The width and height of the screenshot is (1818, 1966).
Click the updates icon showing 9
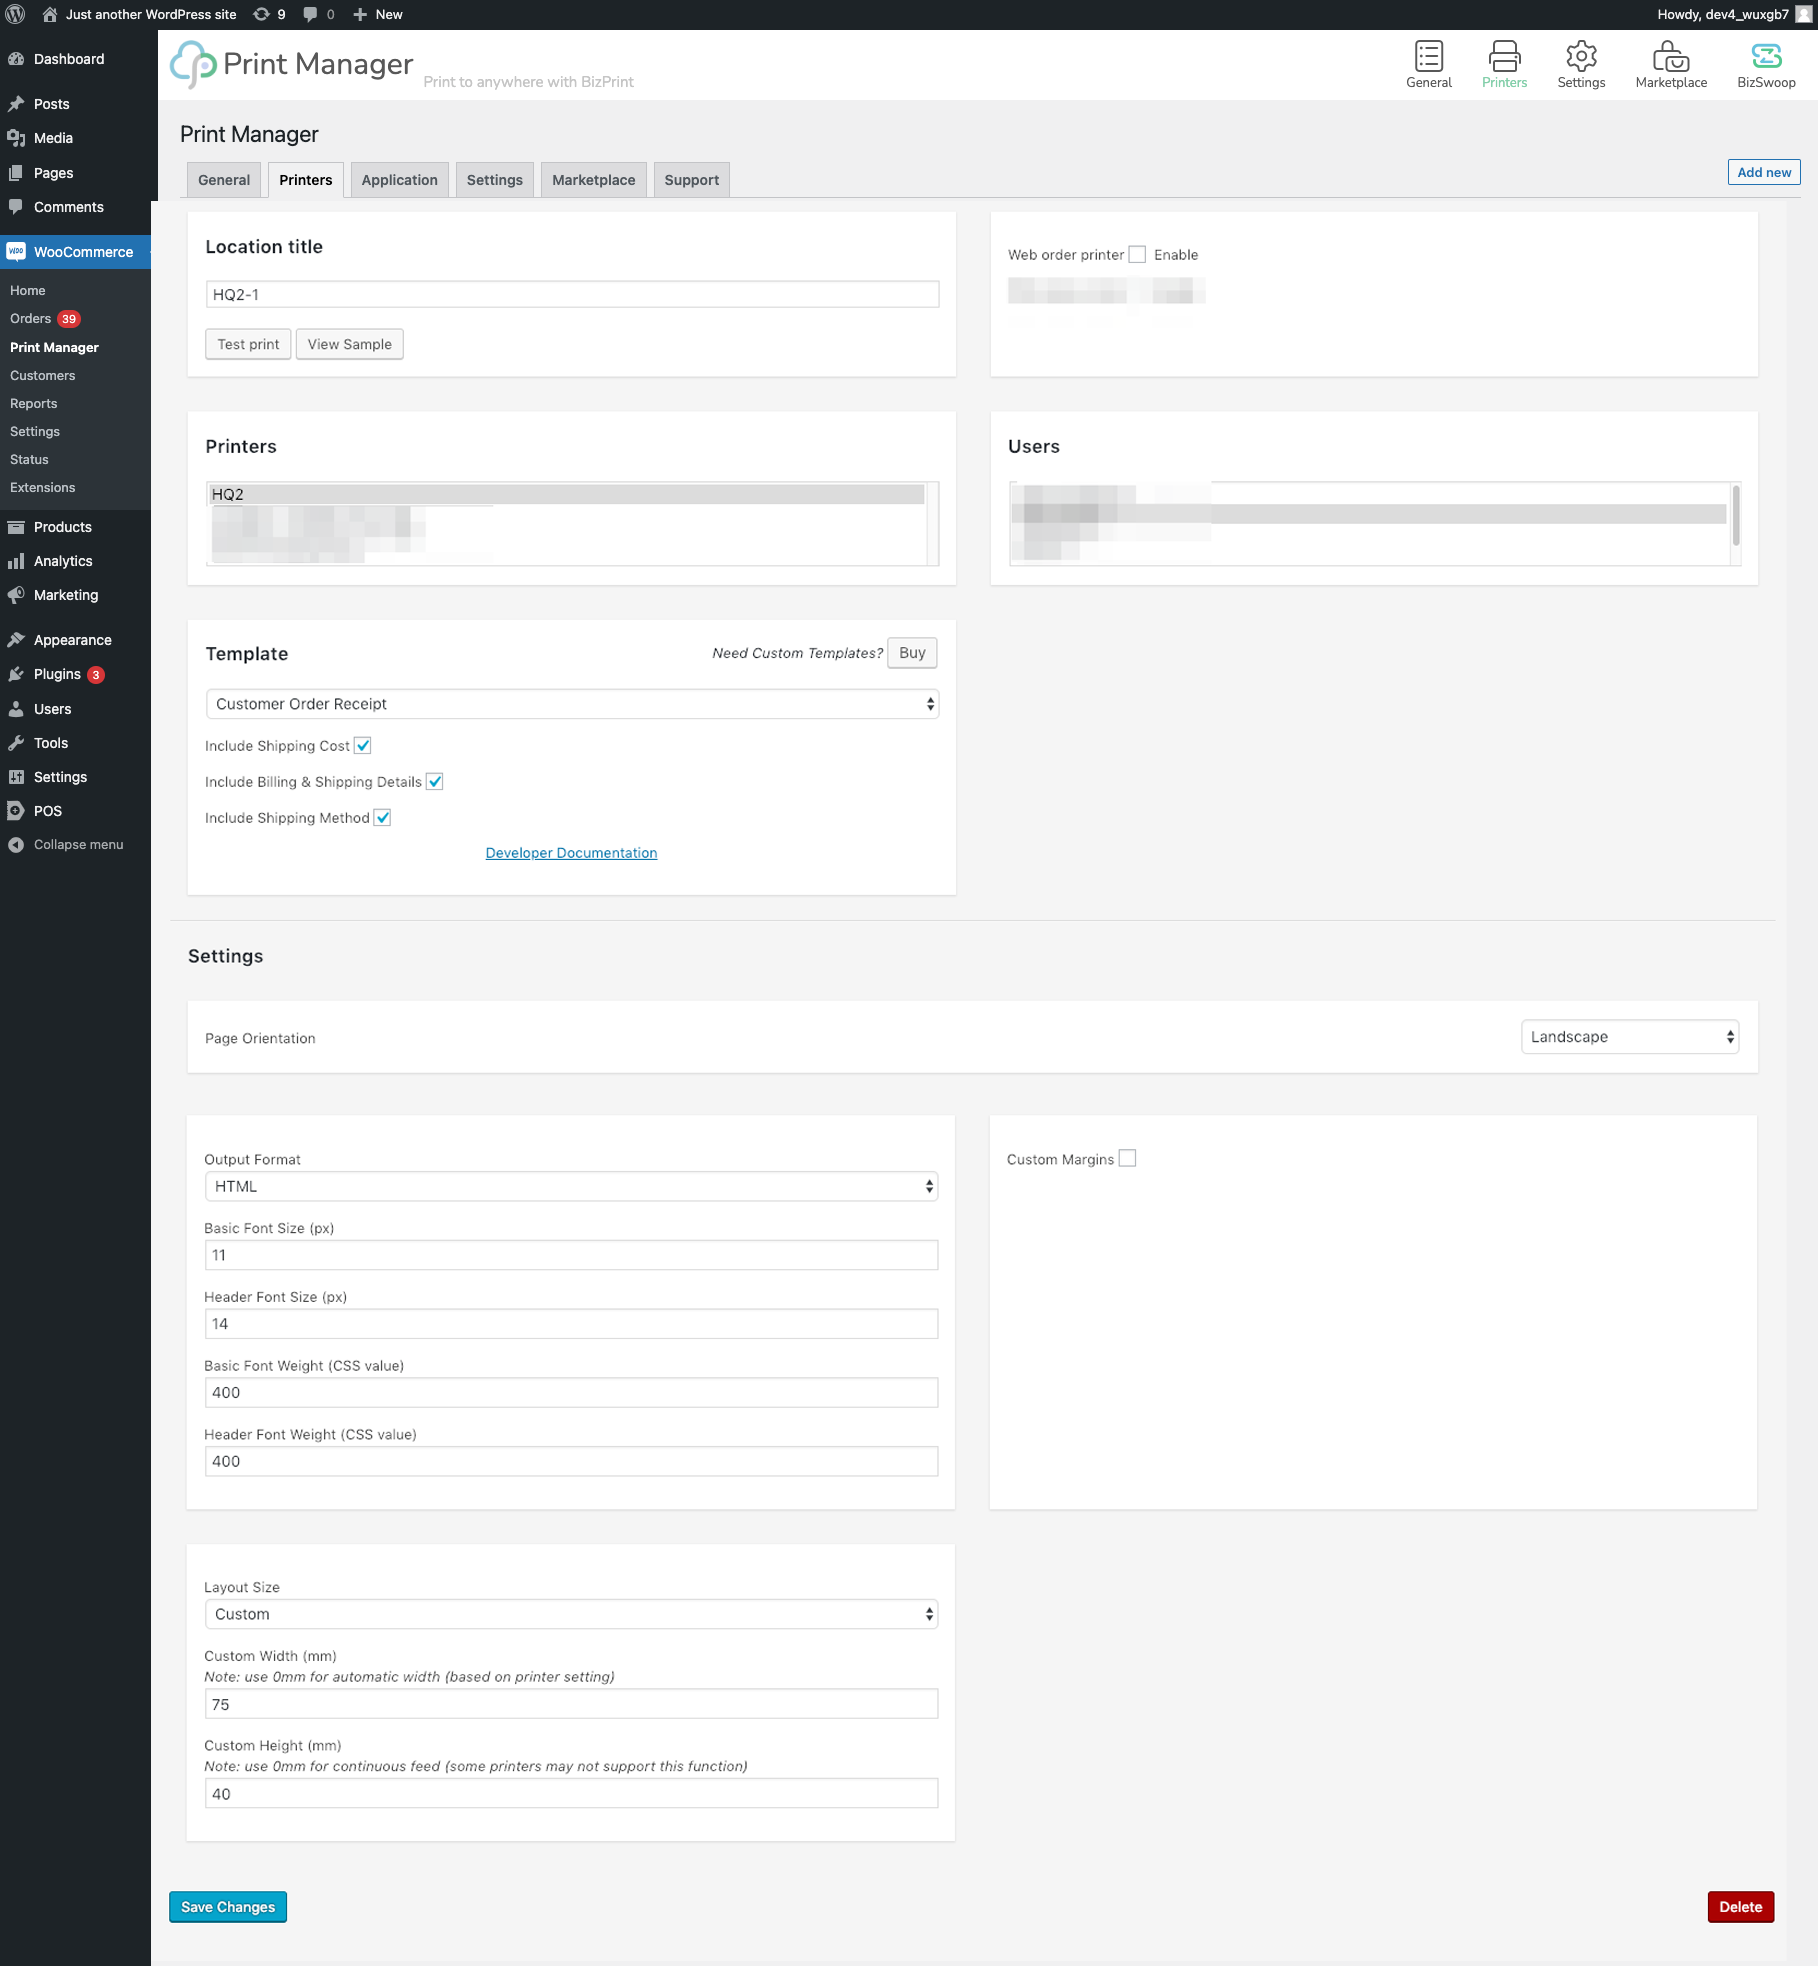pos(269,14)
